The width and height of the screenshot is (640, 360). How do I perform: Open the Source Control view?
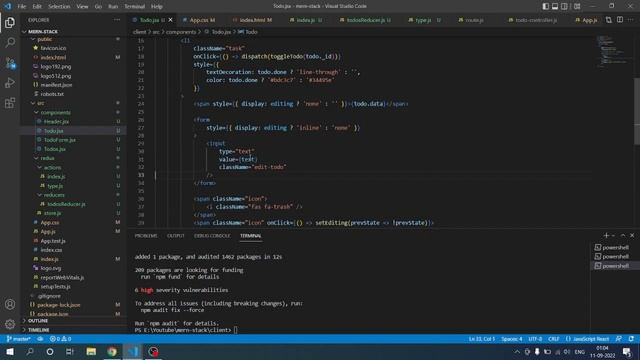click(10, 62)
